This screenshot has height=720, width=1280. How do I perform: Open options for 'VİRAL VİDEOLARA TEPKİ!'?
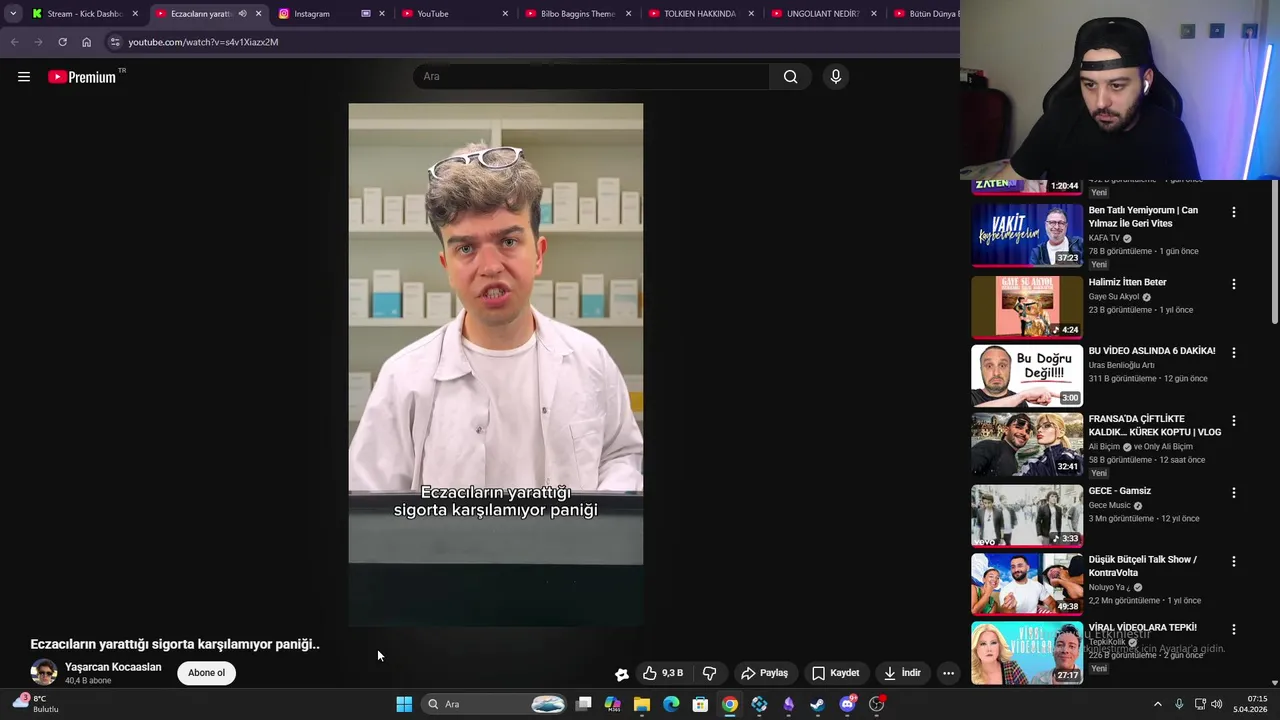pyautogui.click(x=1234, y=629)
